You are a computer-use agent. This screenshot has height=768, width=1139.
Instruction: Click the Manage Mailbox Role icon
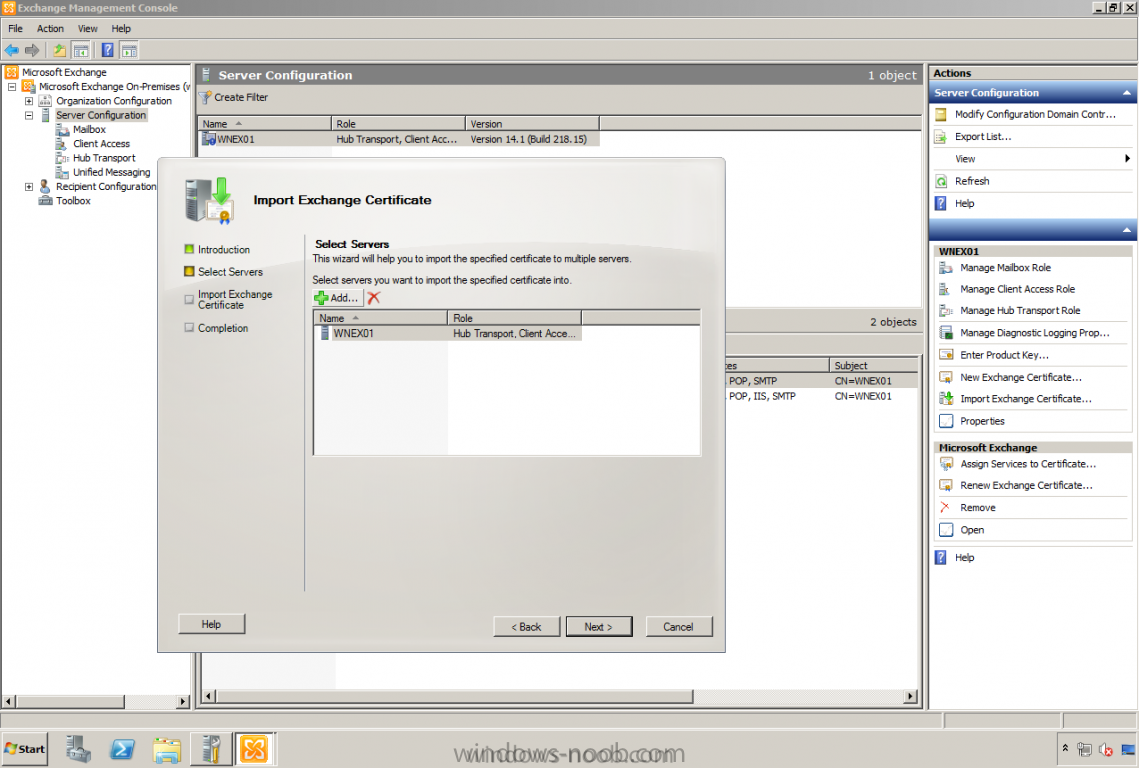[946, 268]
